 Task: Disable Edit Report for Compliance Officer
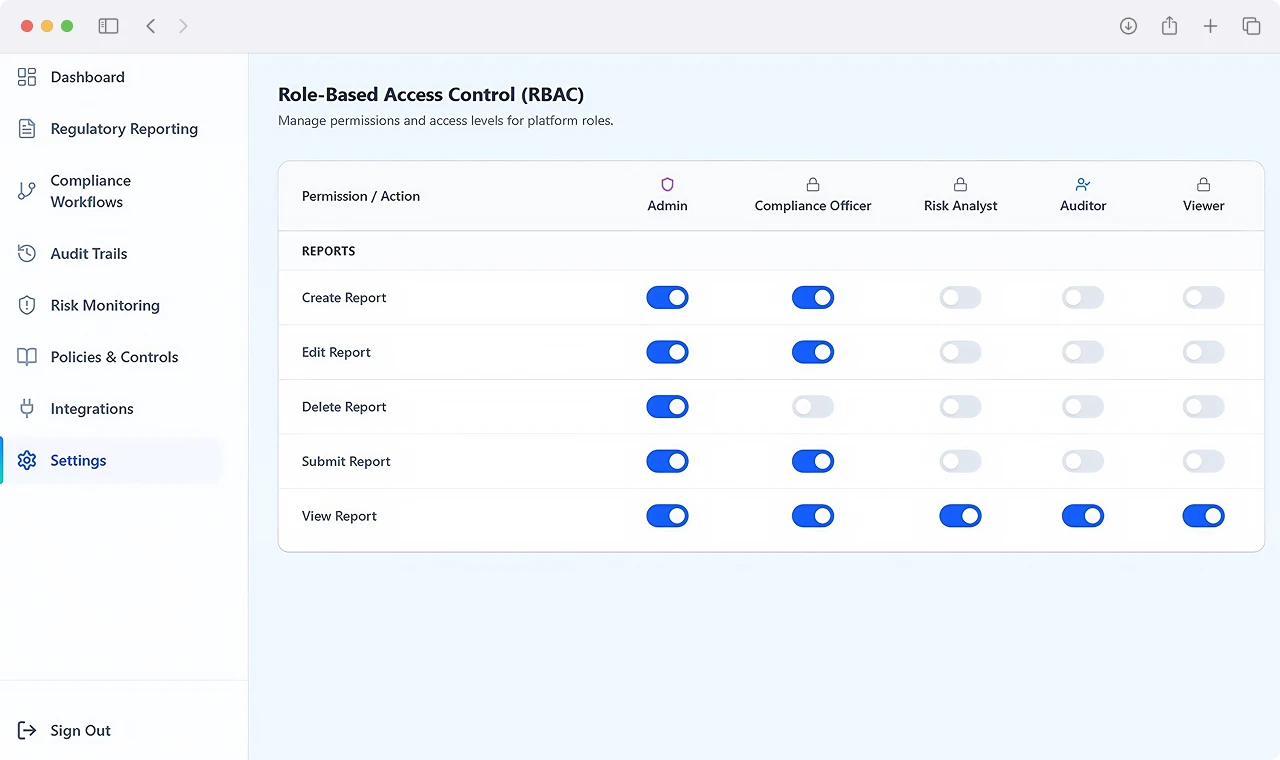[x=813, y=352]
